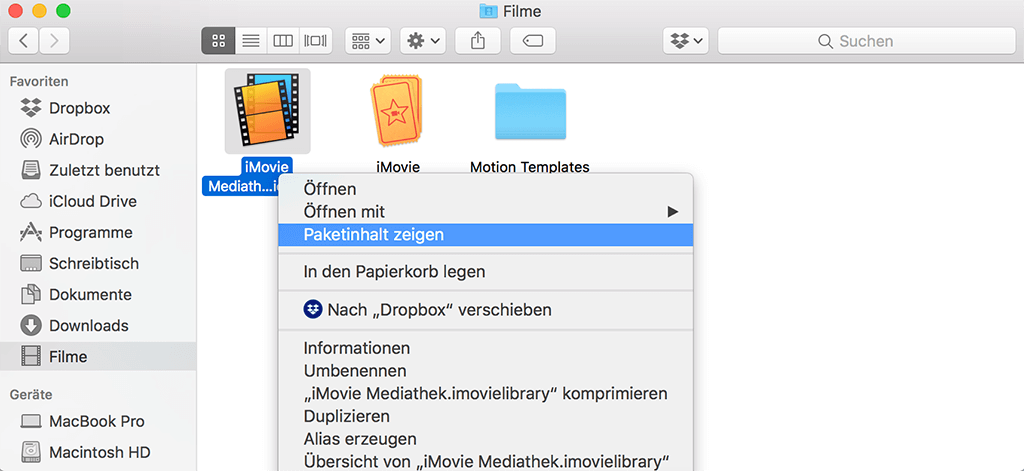This screenshot has height=471, width=1024.
Task: Select AirDrop in the sidebar
Action: click(x=98, y=139)
